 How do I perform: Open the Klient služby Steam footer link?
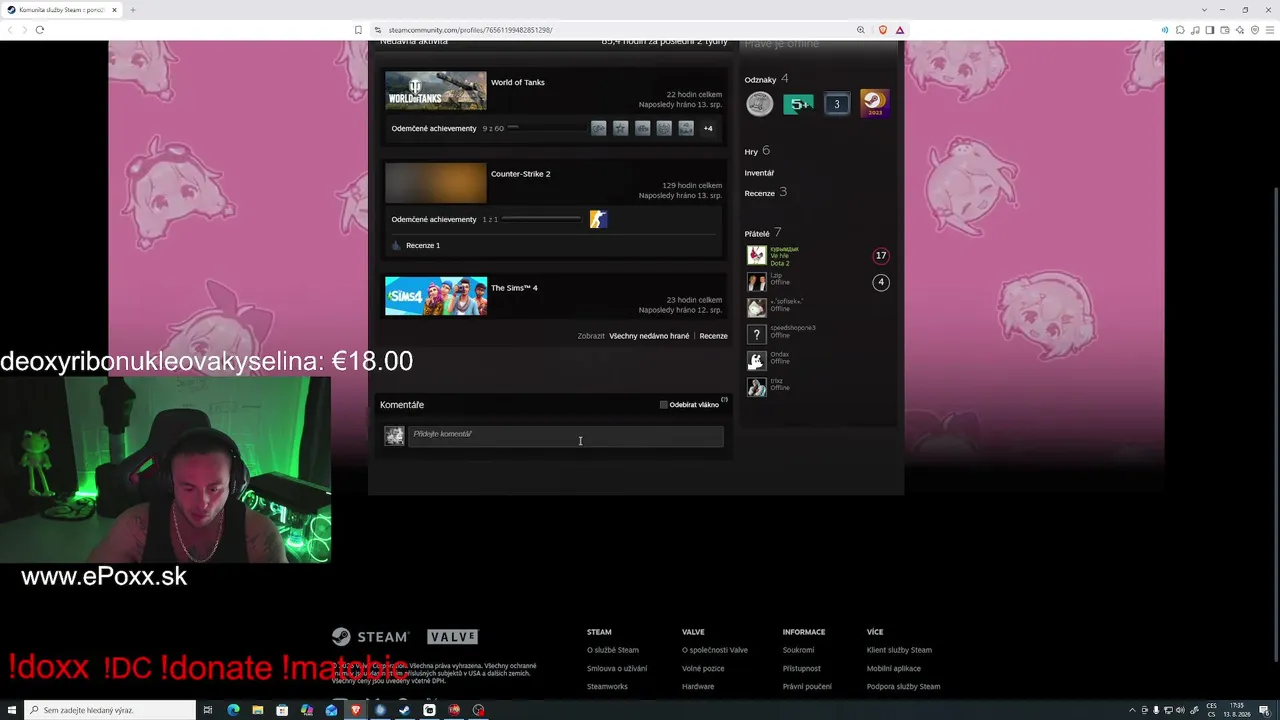click(899, 650)
